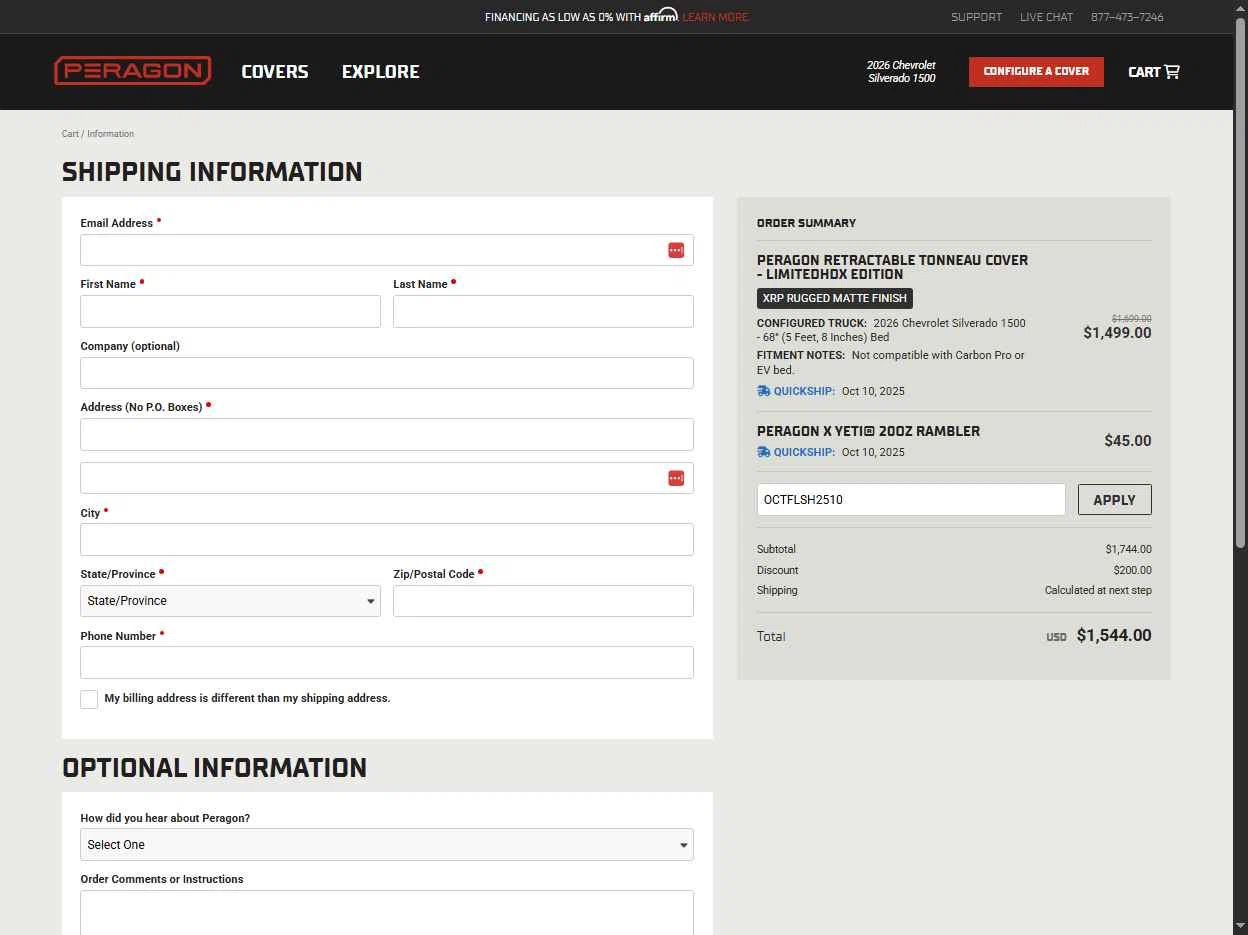
Task: Focus the Address (No P.O. Boxes) field
Action: (387, 435)
